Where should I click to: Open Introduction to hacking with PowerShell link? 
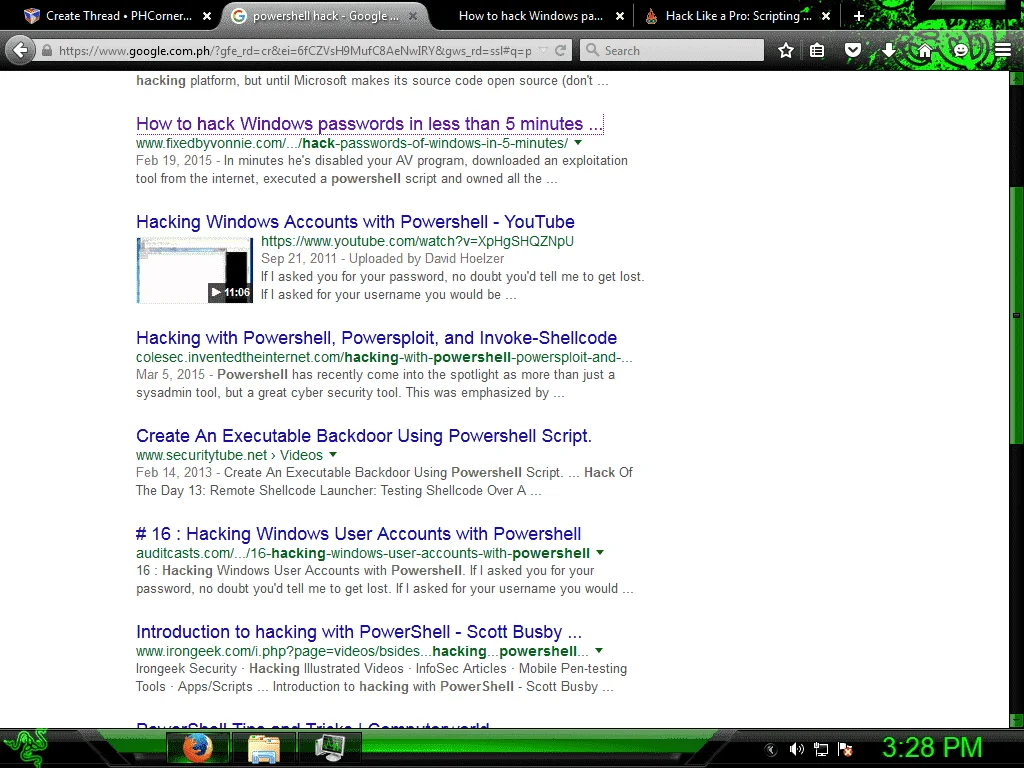359,632
